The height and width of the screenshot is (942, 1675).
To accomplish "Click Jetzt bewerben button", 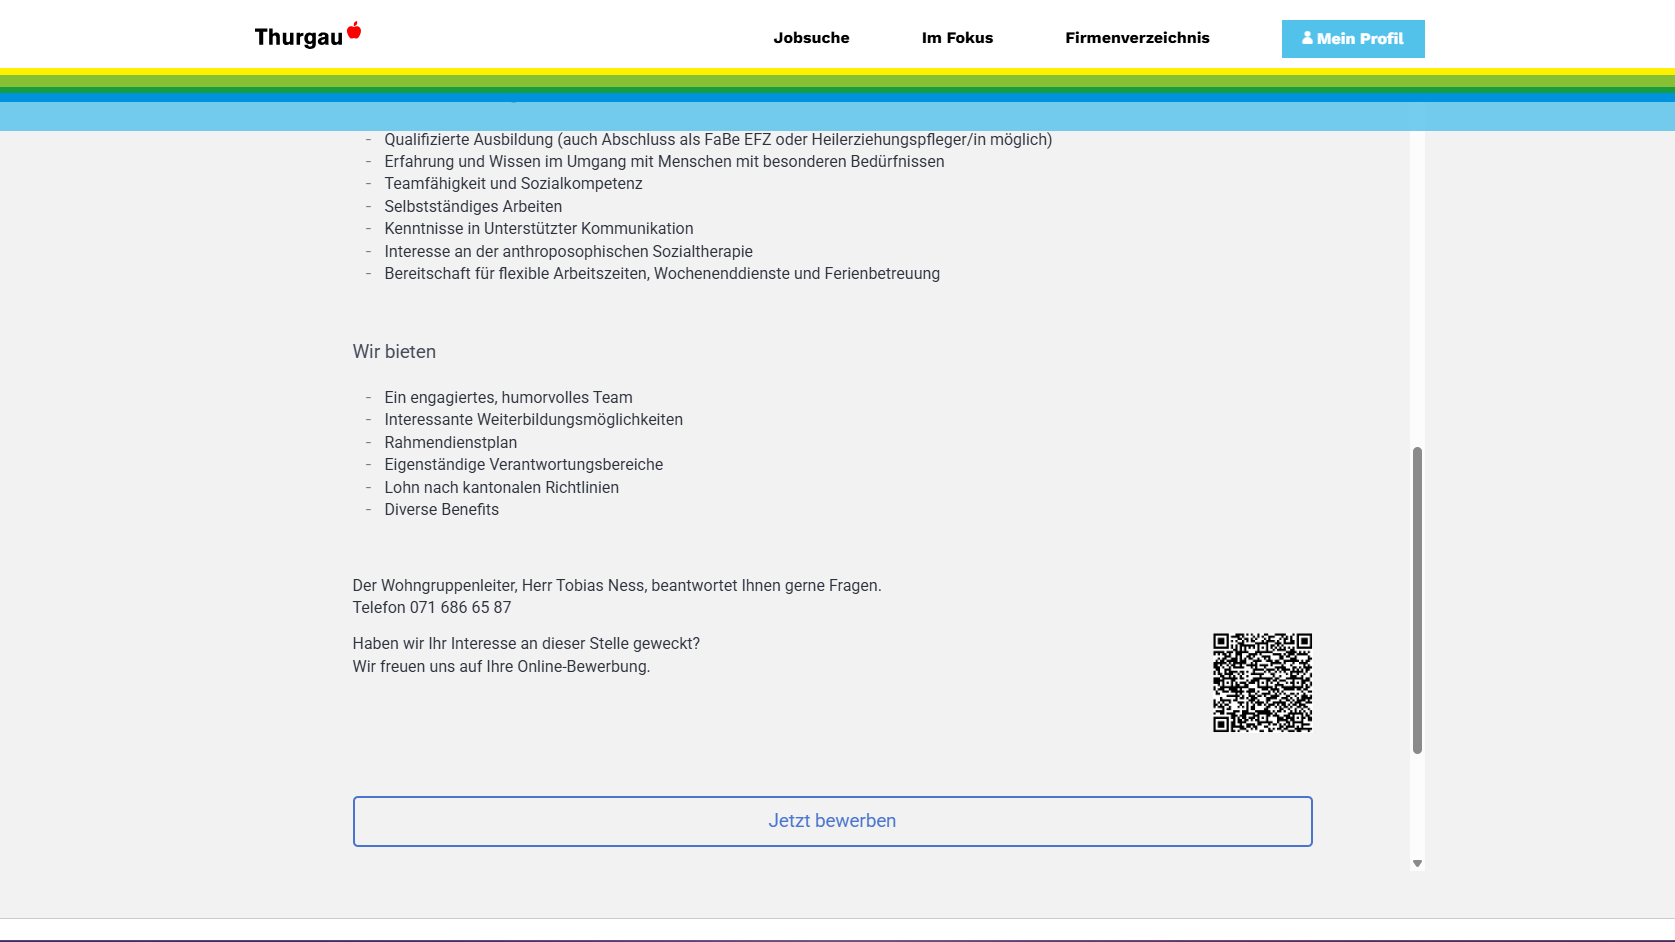I will click(x=832, y=821).
